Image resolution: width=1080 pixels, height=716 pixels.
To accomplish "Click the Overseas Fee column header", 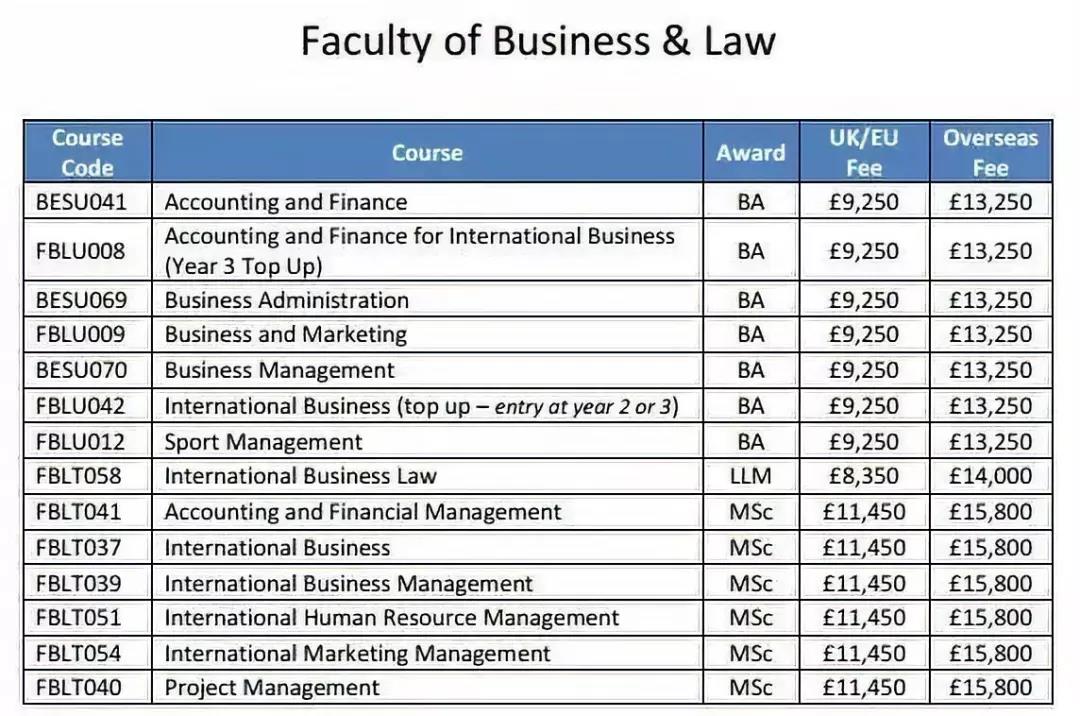I will tap(990, 153).
